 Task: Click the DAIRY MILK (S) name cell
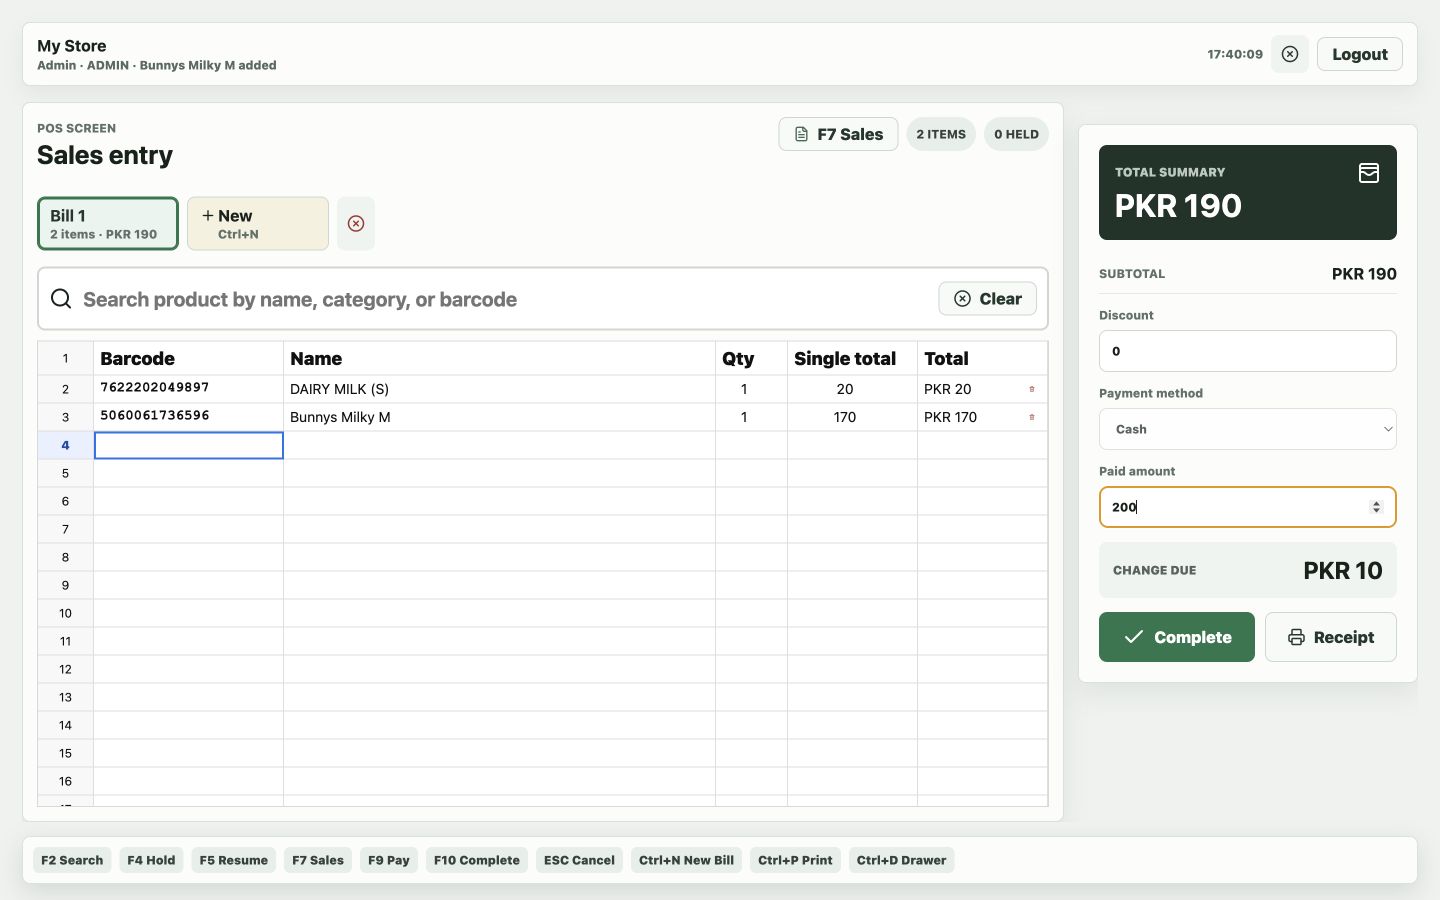tap(500, 389)
